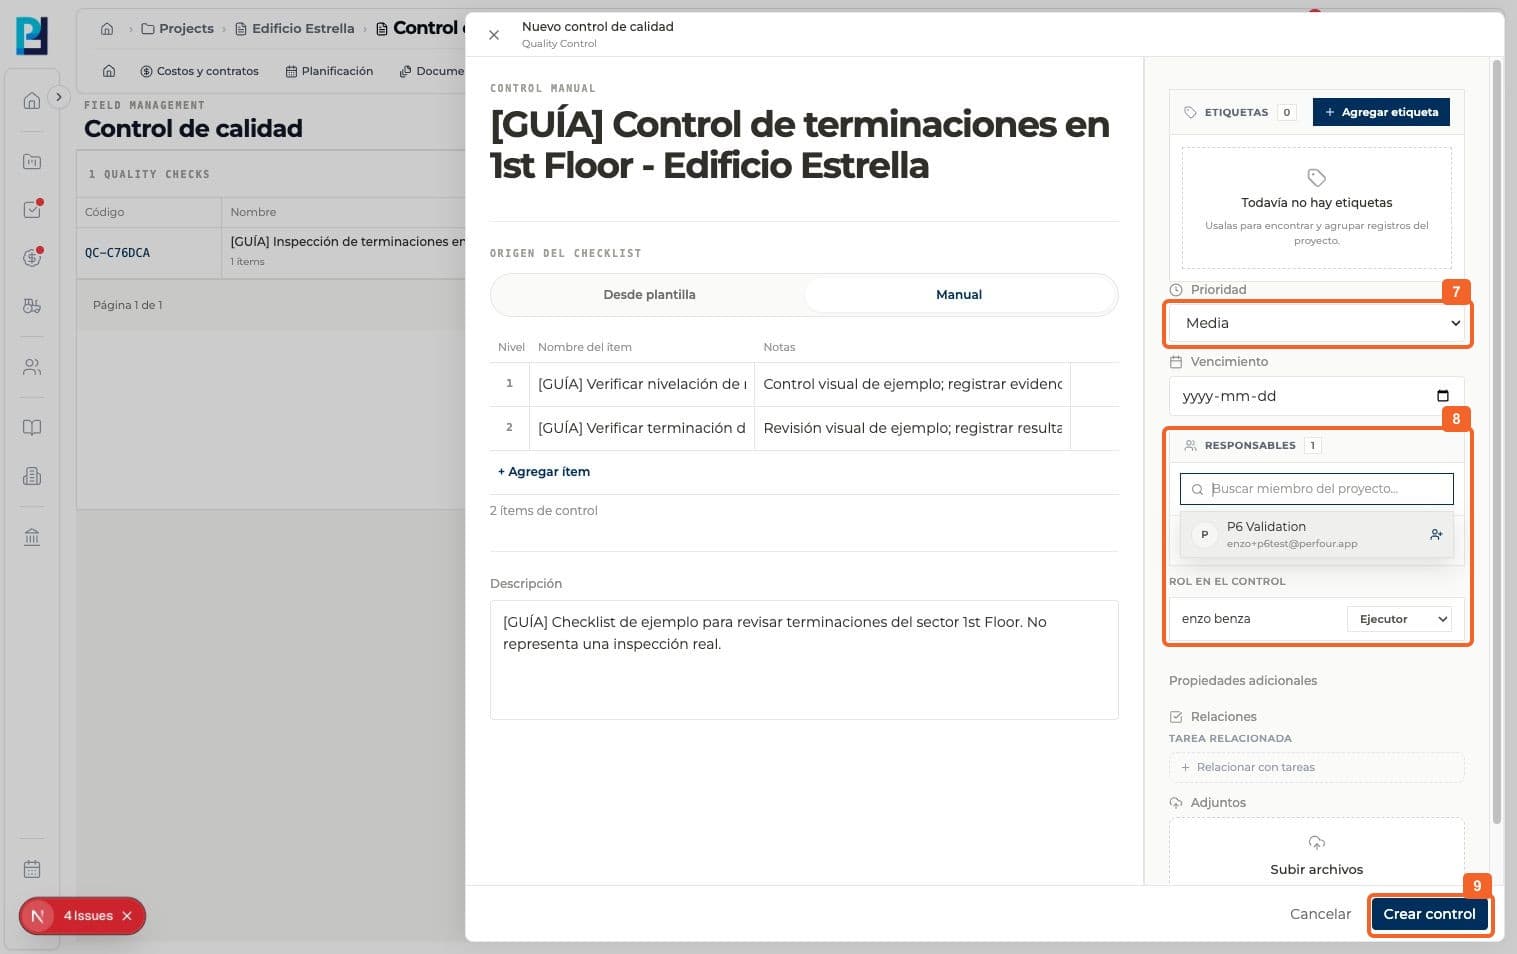The width and height of the screenshot is (1517, 954).
Task: Click the 4 Issues notification badge
Action: pos(82,916)
